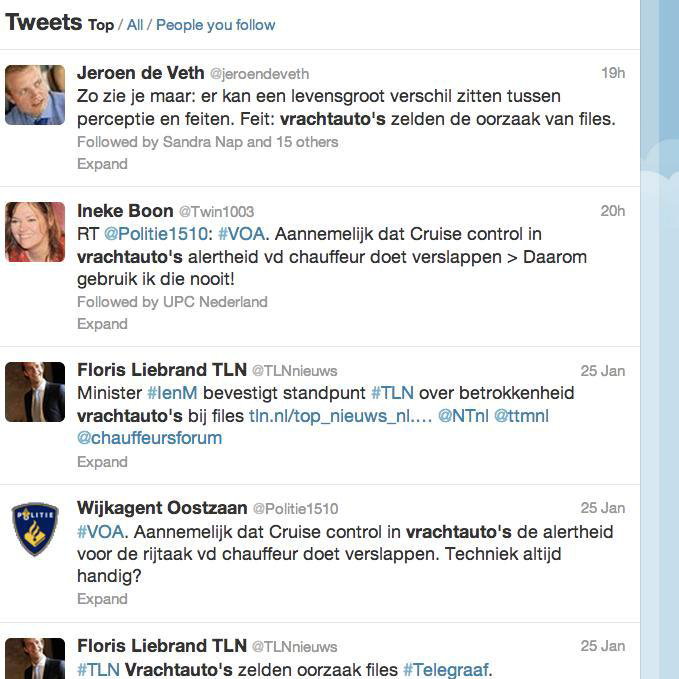679x679 pixels.
Task: Open the @ttmnl mention
Action: [521, 416]
